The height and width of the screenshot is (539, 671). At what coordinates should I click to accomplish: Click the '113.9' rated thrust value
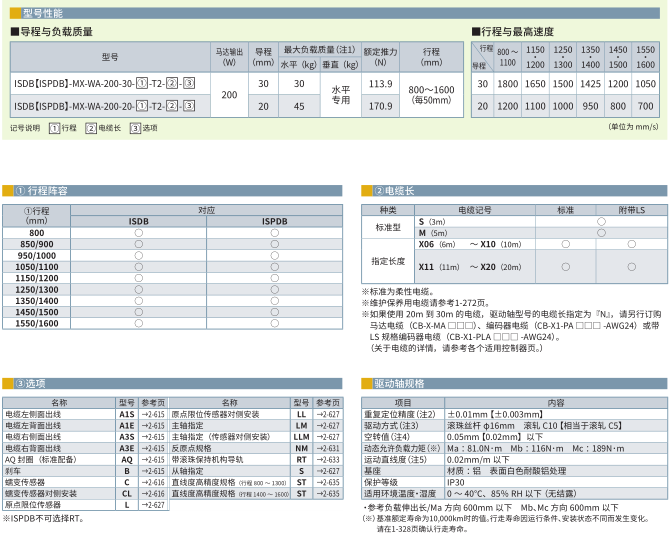[x=380, y=83]
